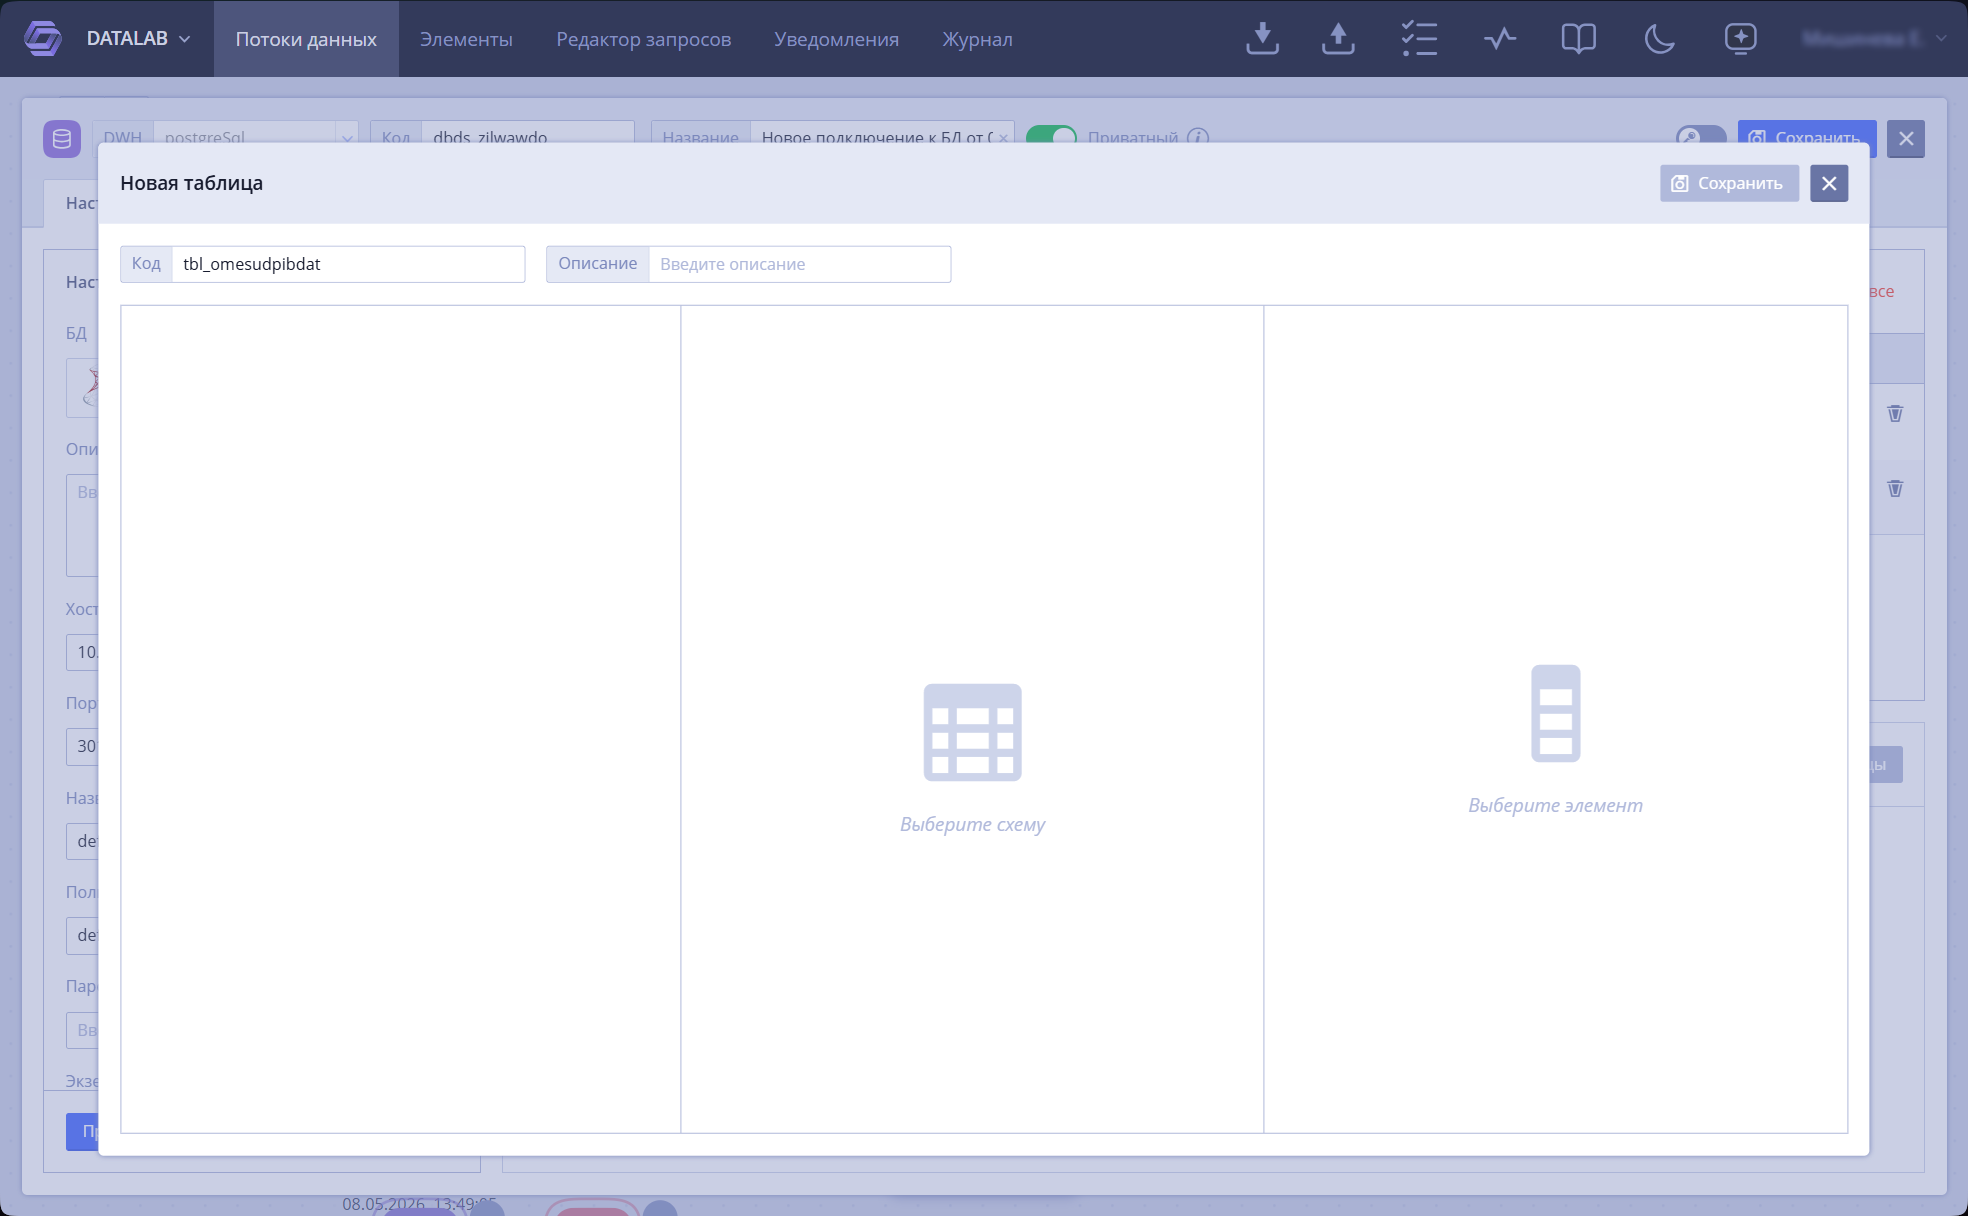Screen dimensions: 1968x1216
Task: Click the DATALAB logo icon
Action: click(42, 38)
